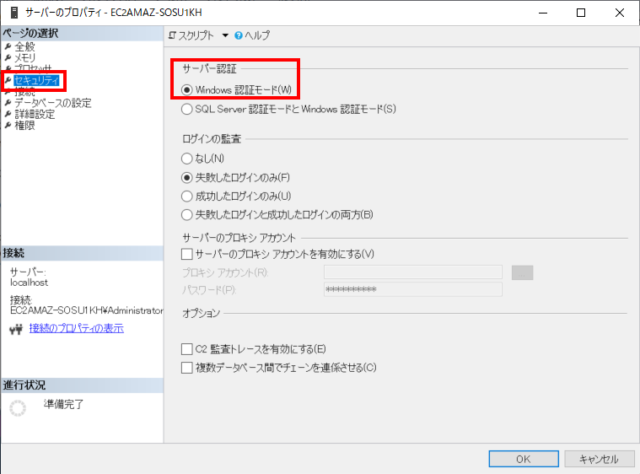Click the プロキシ アカウント input field
640x474 pixels.
[413, 272]
